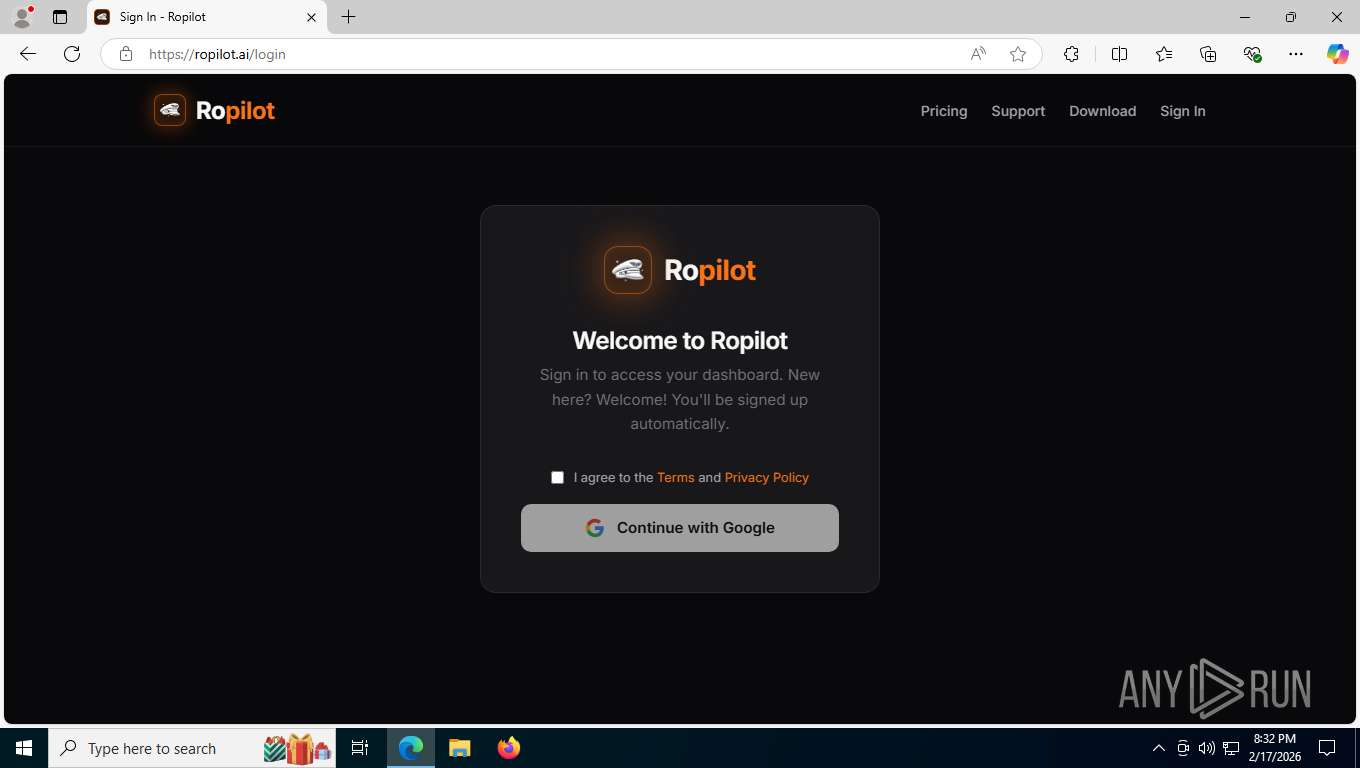Screen dimensions: 1360x768
Task: Open volume control in system tray
Action: (x=1207, y=748)
